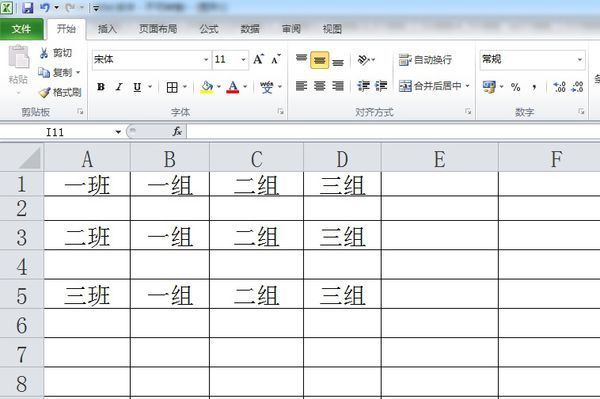Click 复制 (Copy) button

tap(55, 72)
